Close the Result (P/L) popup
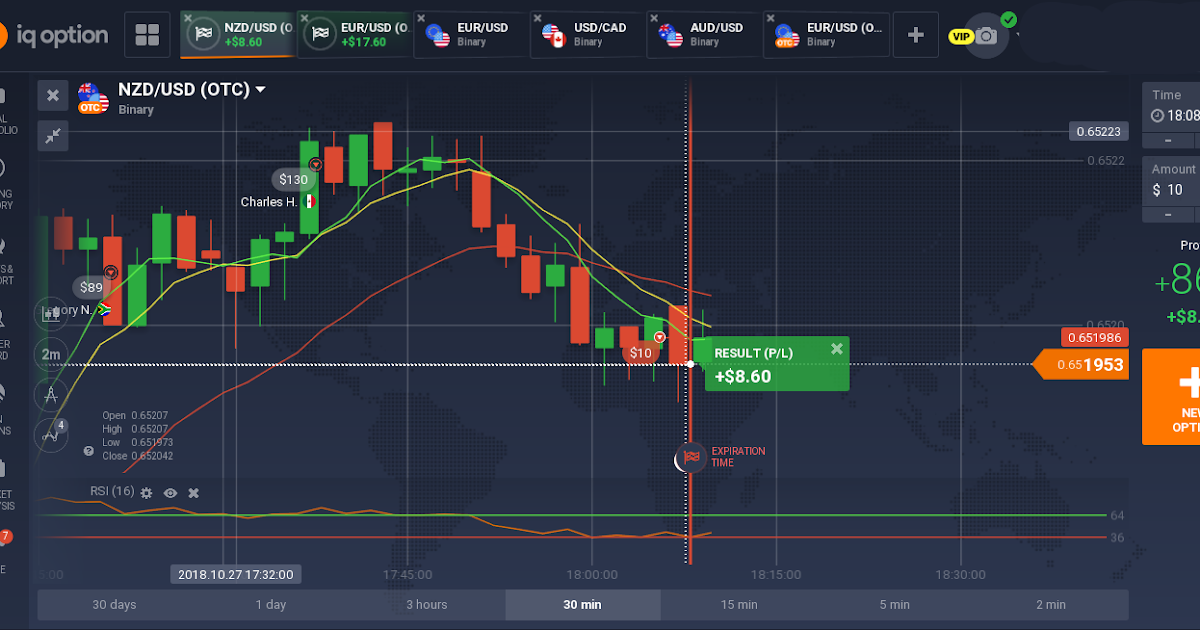The width and height of the screenshot is (1200, 630). [836, 349]
